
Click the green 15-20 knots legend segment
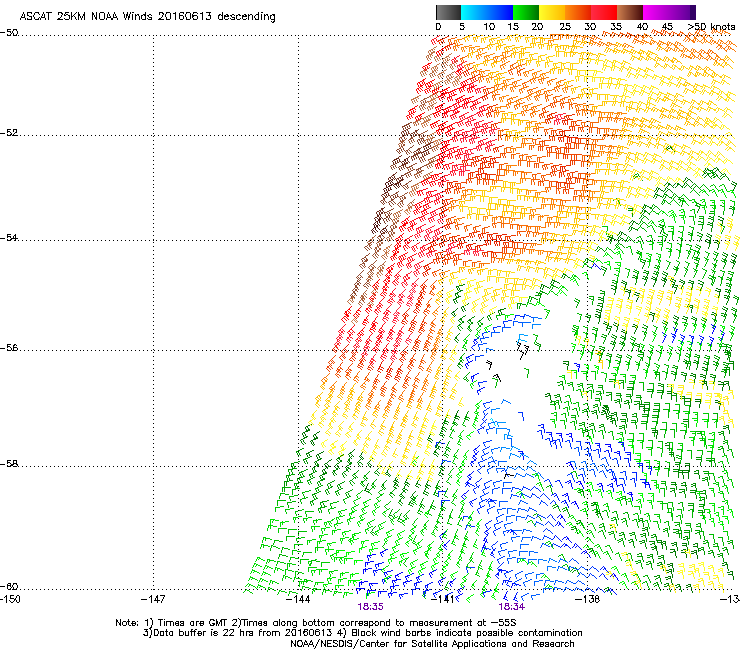pos(526,12)
